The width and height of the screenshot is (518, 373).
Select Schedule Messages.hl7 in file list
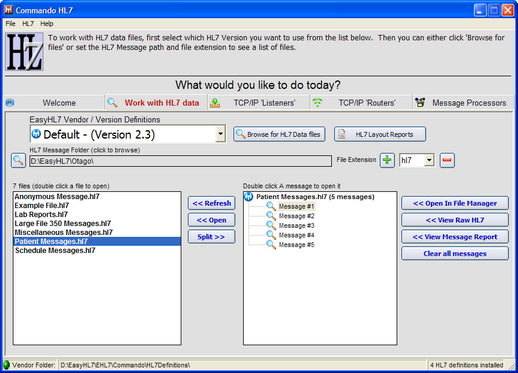coord(97,250)
